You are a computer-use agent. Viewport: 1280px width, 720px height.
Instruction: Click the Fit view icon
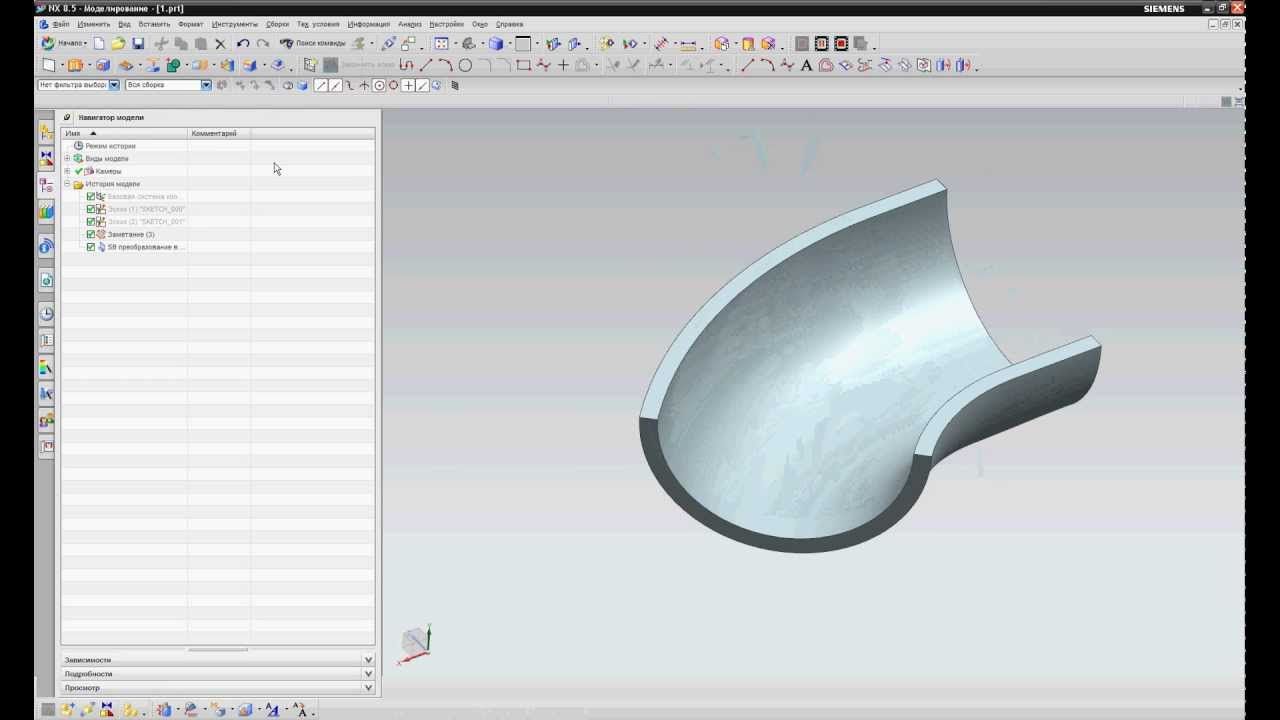tap(441, 44)
